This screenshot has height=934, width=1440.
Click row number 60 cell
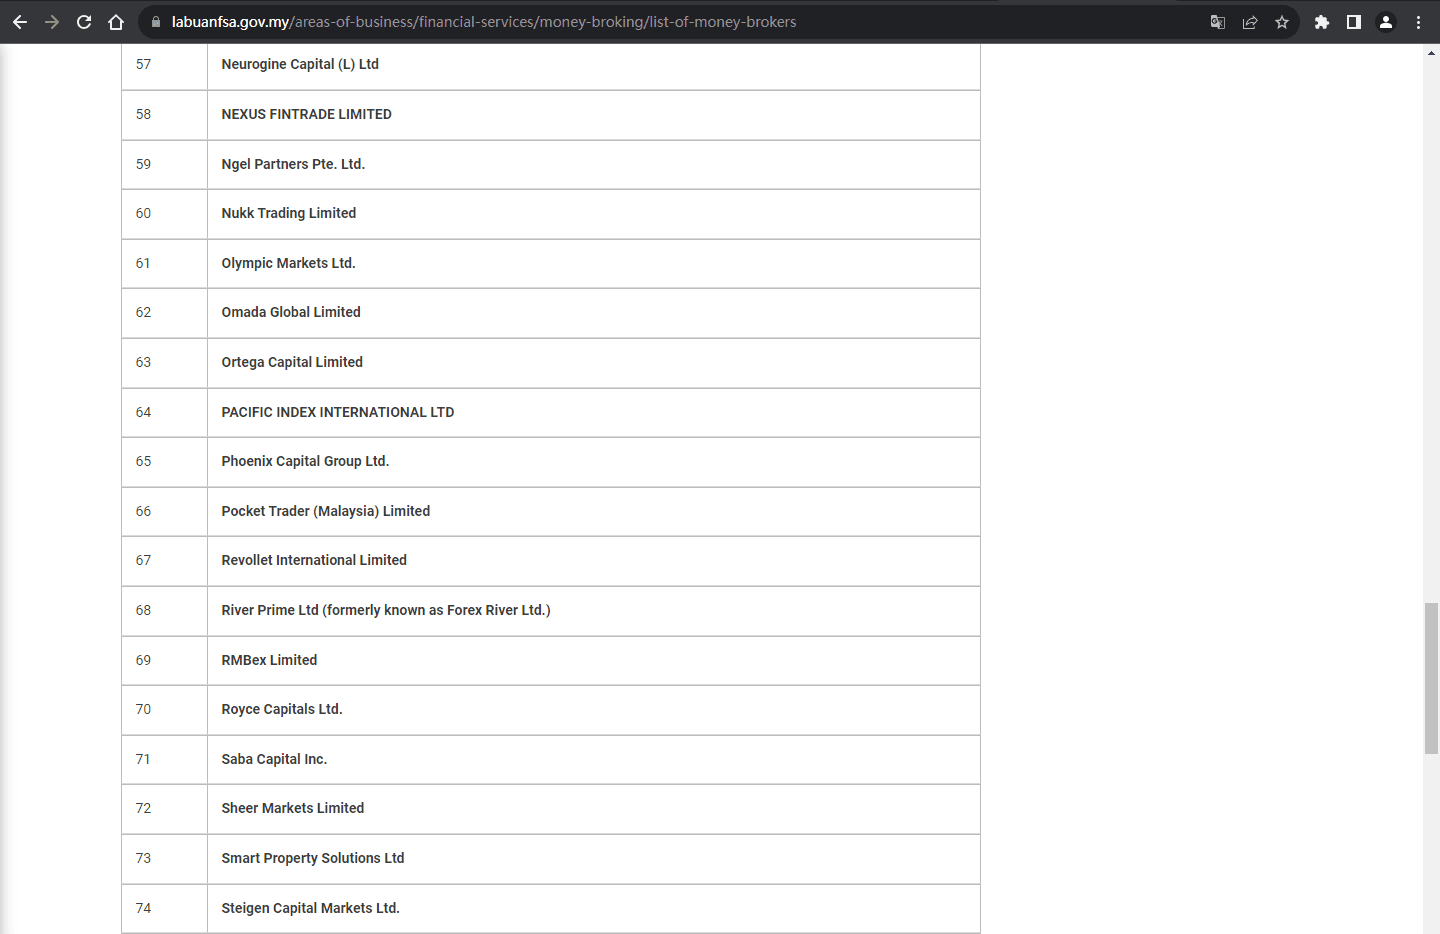coord(164,214)
